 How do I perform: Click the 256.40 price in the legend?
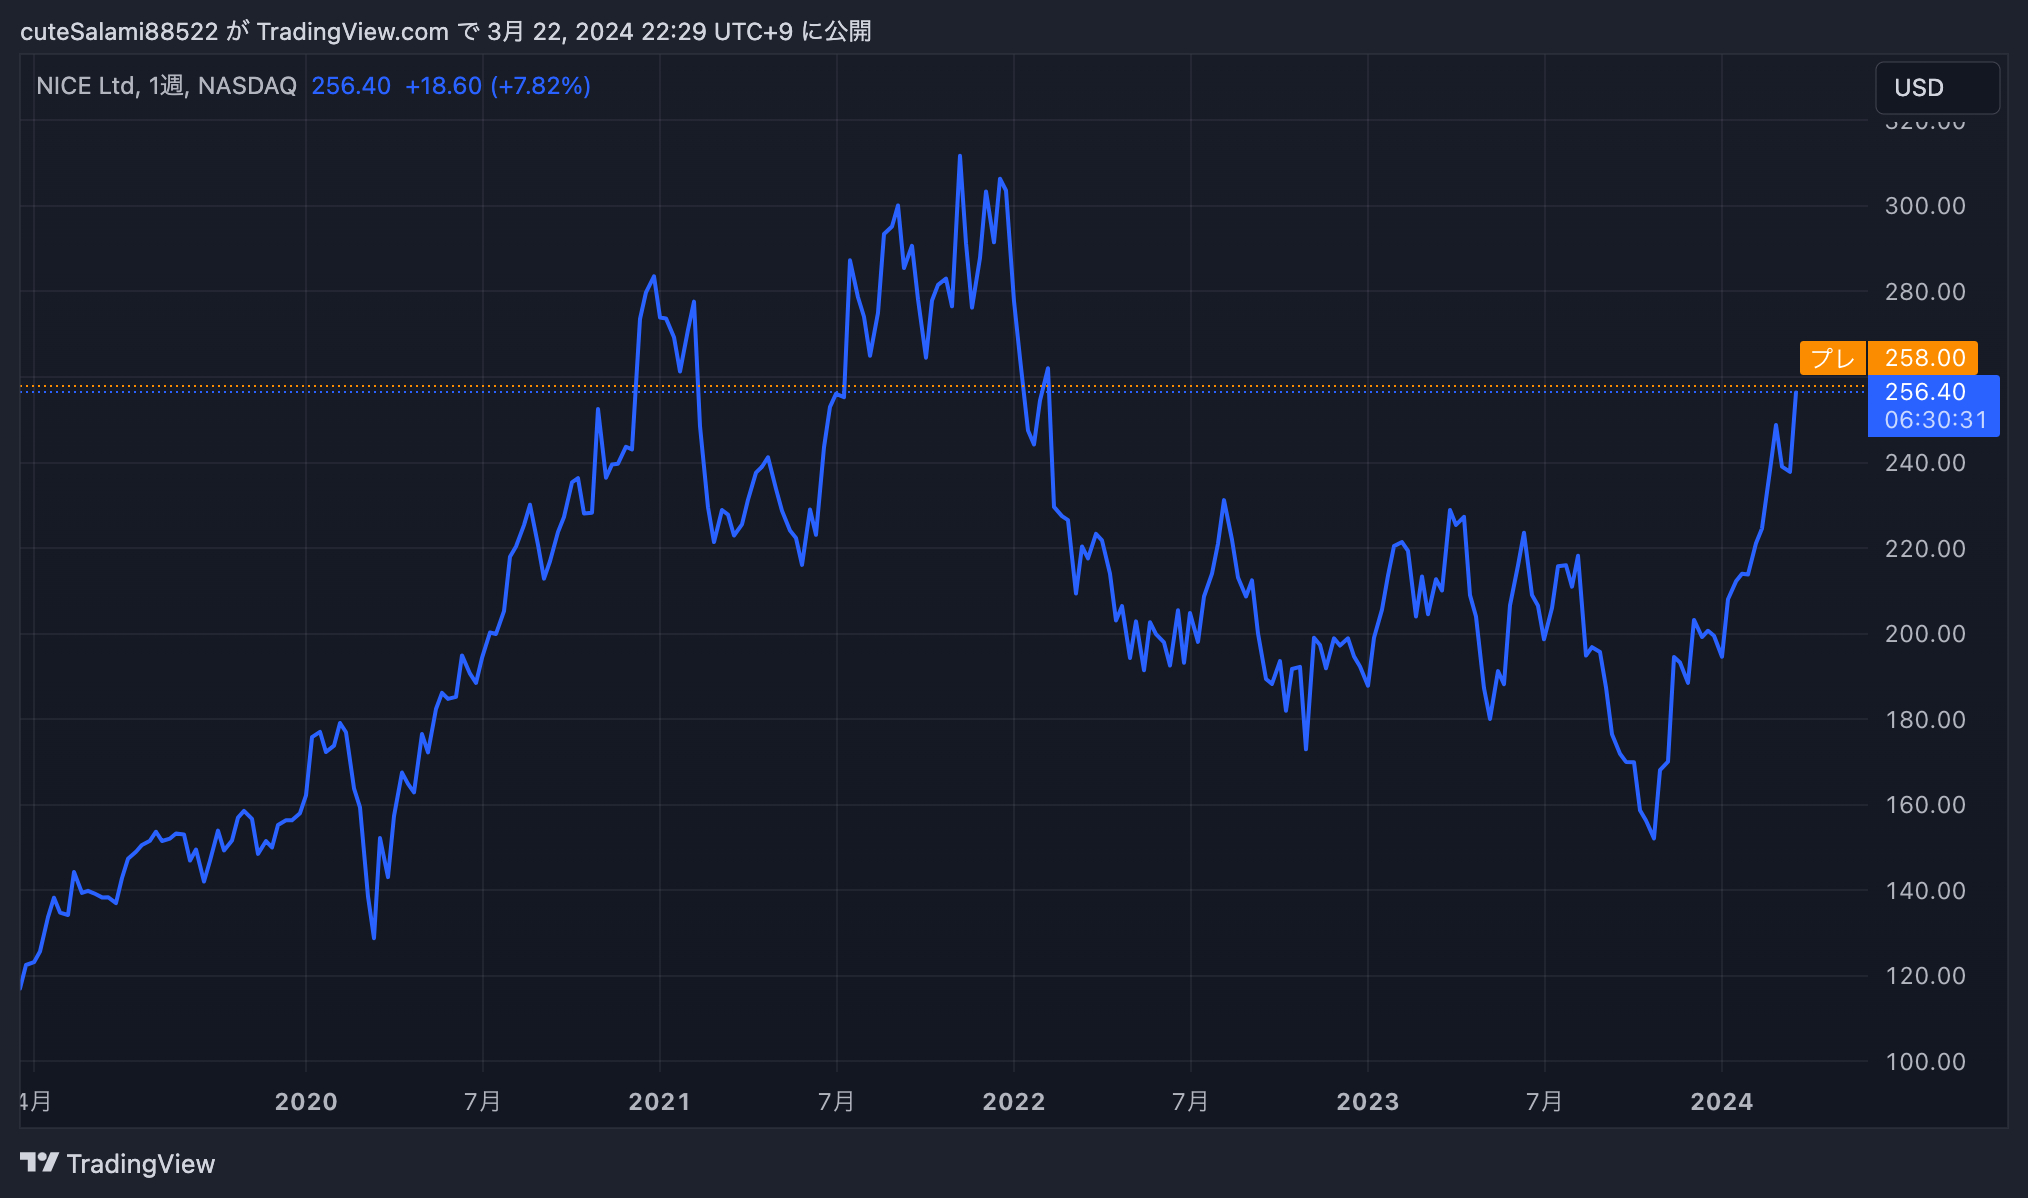[351, 86]
